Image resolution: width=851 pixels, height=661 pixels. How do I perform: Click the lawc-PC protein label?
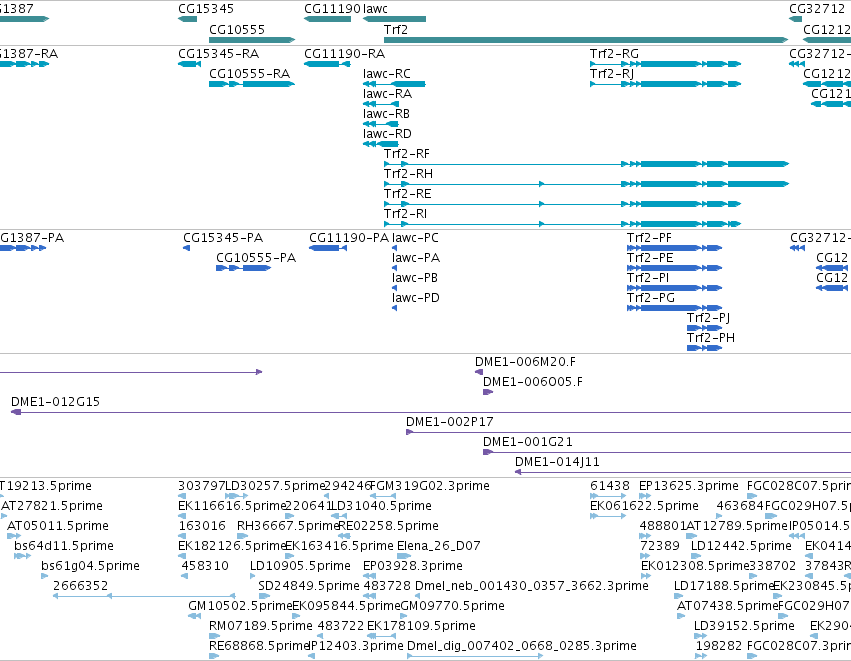[x=415, y=238]
